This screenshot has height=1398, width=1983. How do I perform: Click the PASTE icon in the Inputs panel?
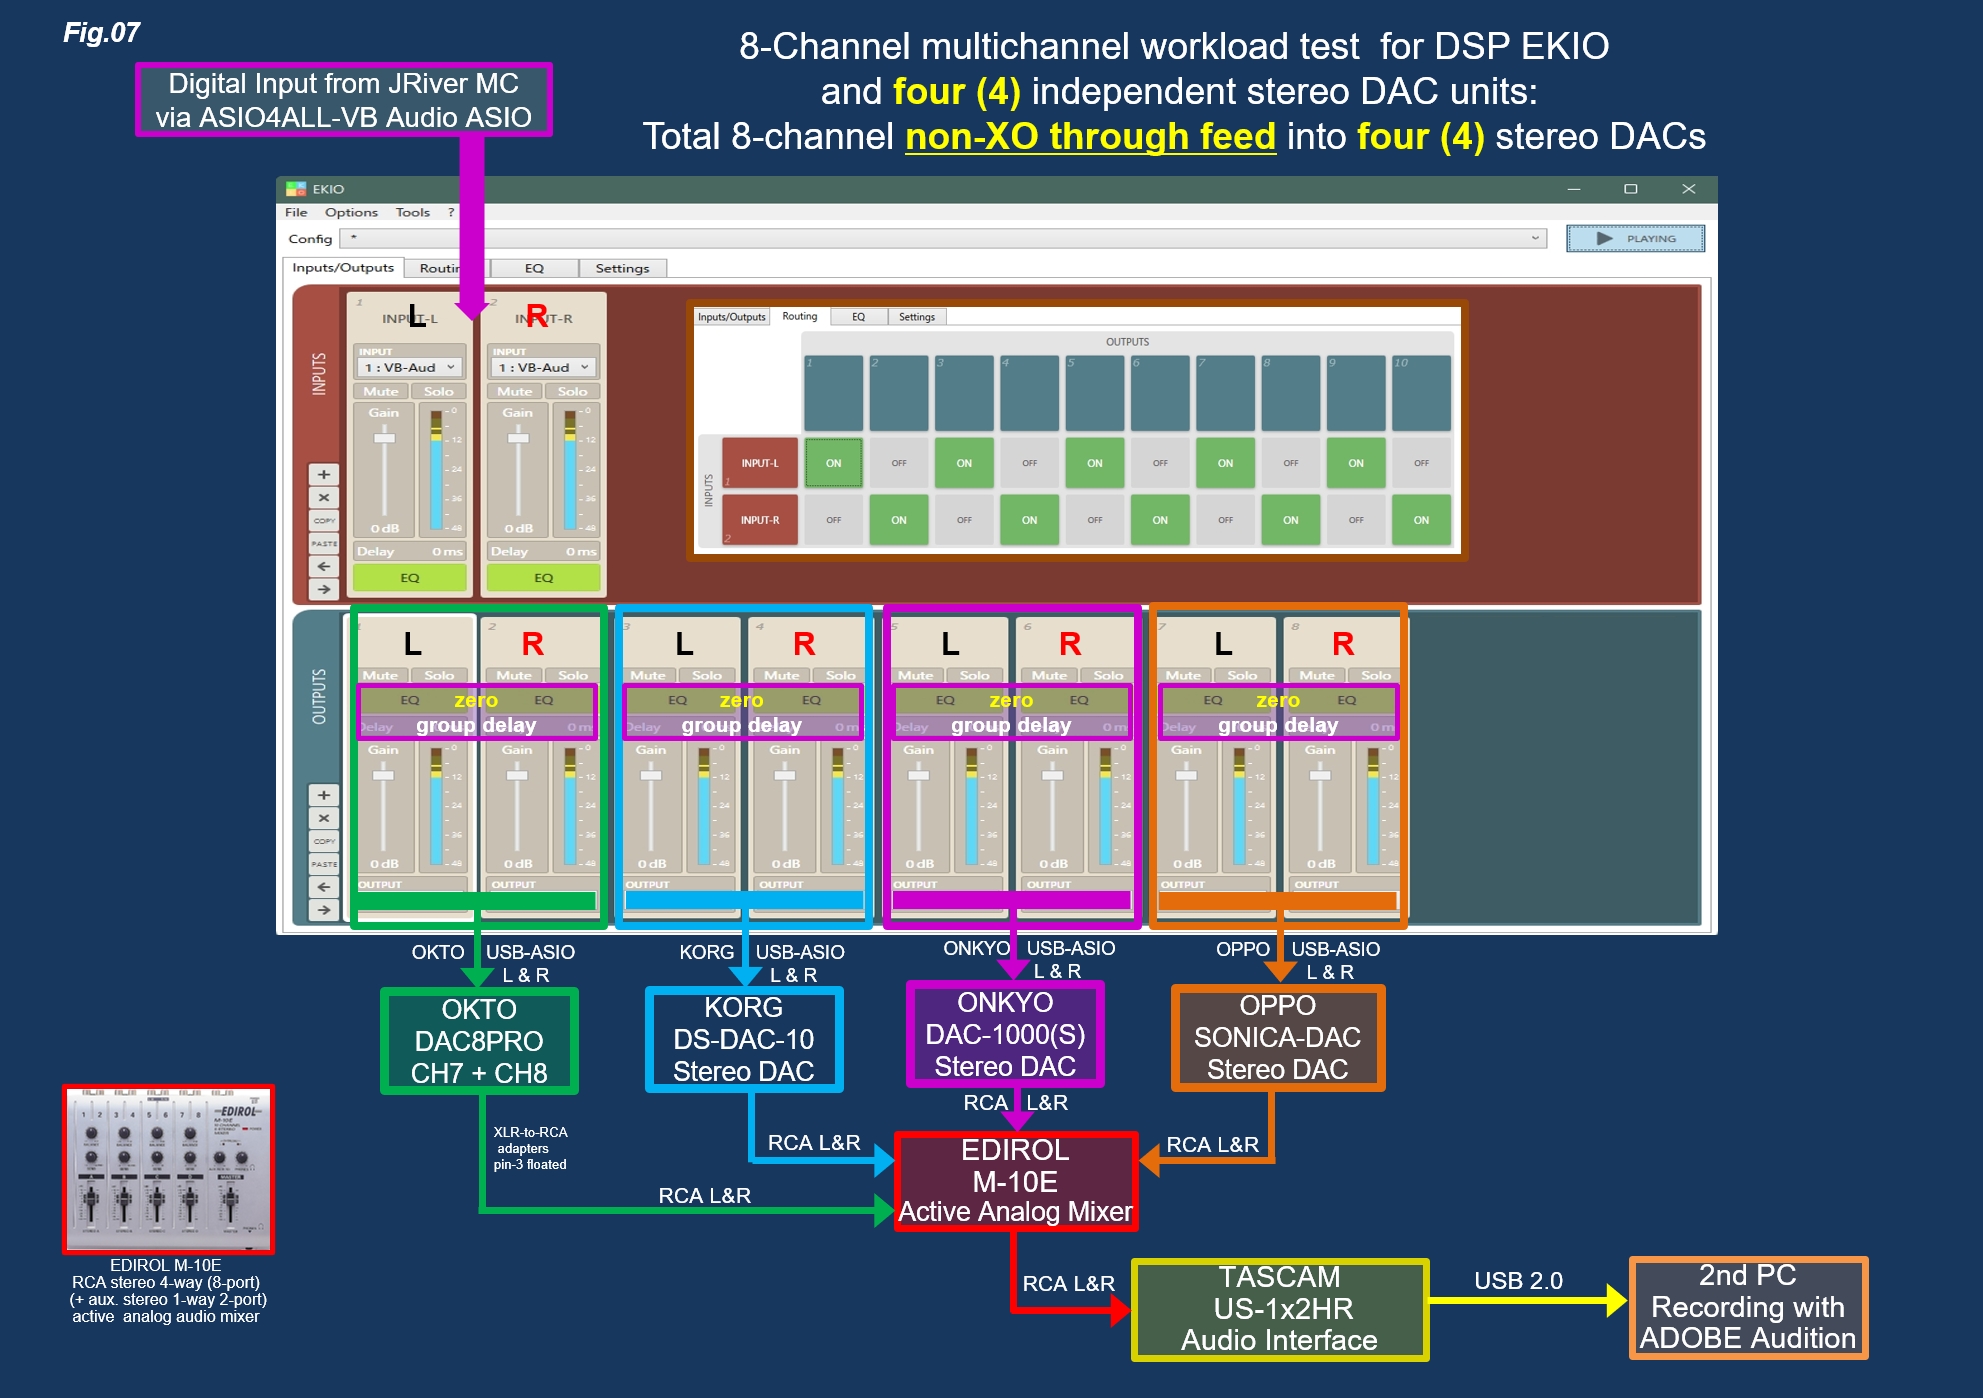point(323,543)
